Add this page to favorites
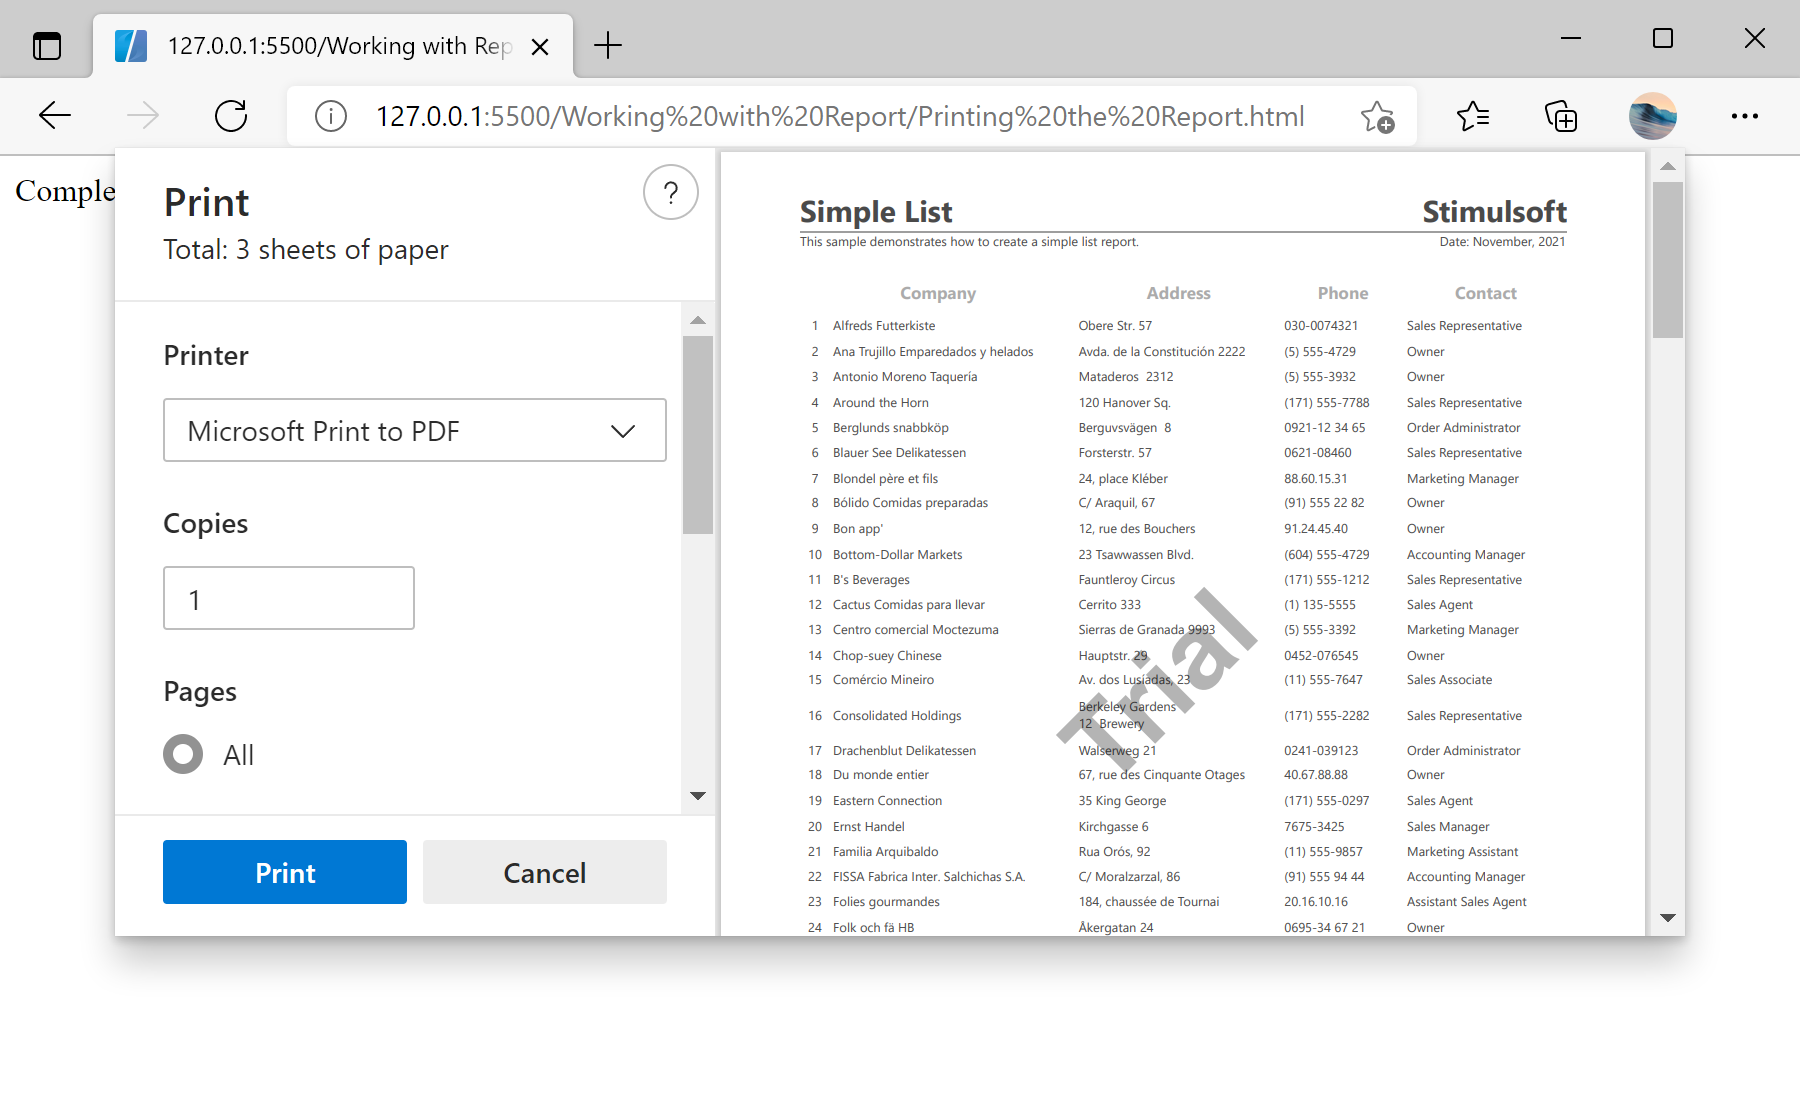Image resolution: width=1800 pixels, height=1100 pixels. coord(1378,116)
